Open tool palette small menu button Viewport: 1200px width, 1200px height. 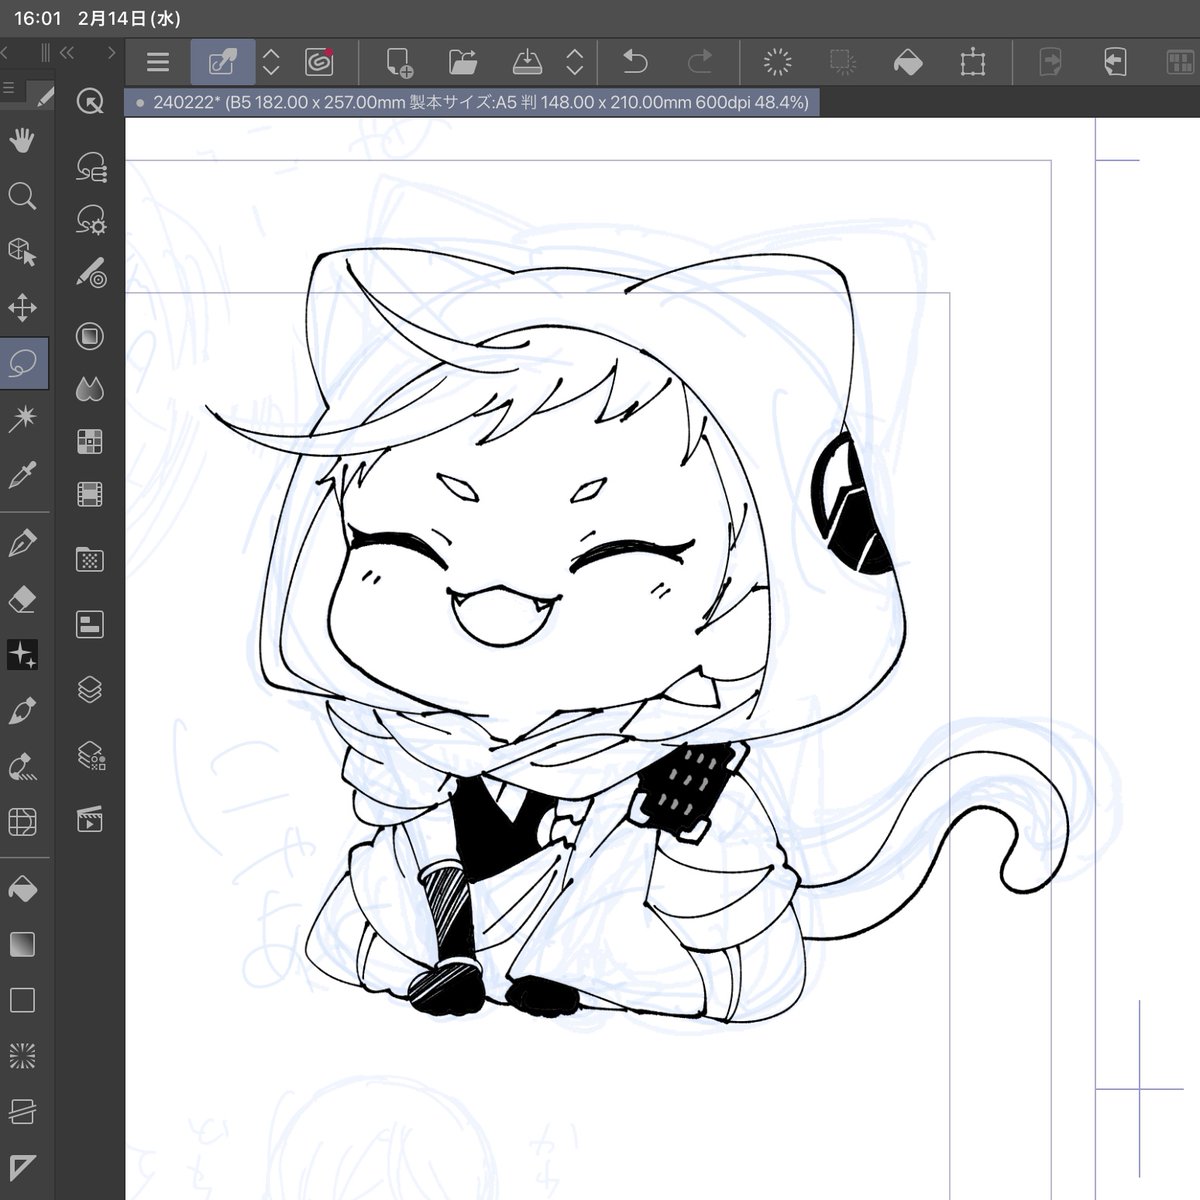point(8,89)
